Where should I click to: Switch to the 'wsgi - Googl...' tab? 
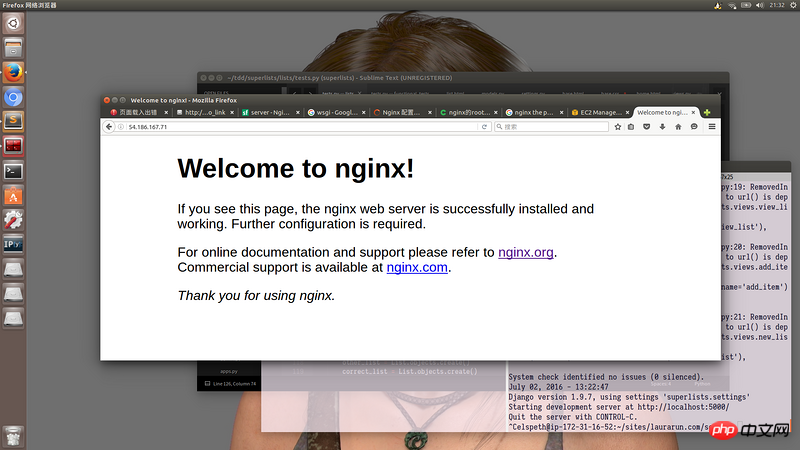(x=336, y=112)
